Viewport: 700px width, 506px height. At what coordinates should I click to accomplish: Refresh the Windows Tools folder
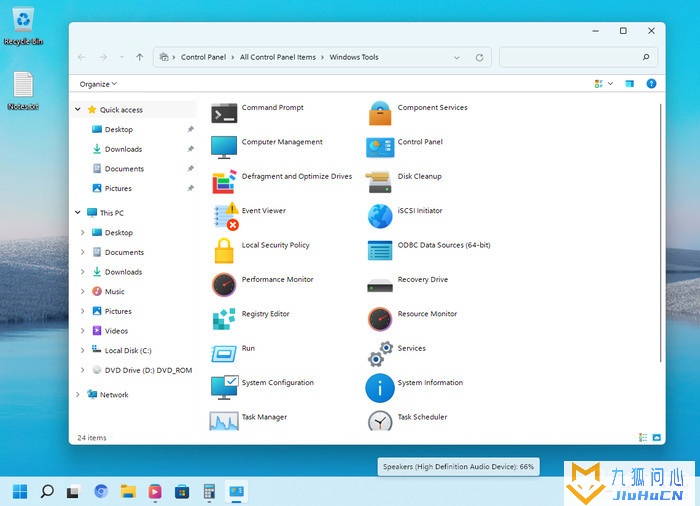[x=479, y=57]
